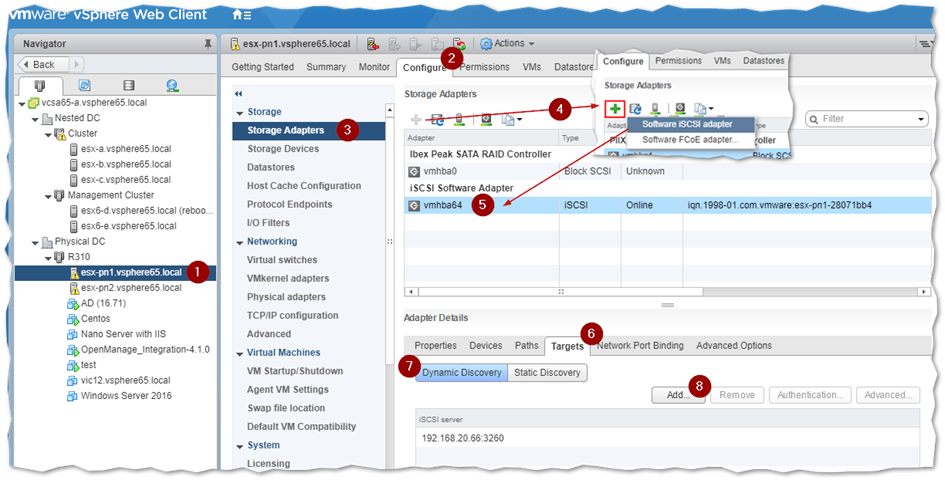Open Host Cache Configuration link

tap(304, 186)
